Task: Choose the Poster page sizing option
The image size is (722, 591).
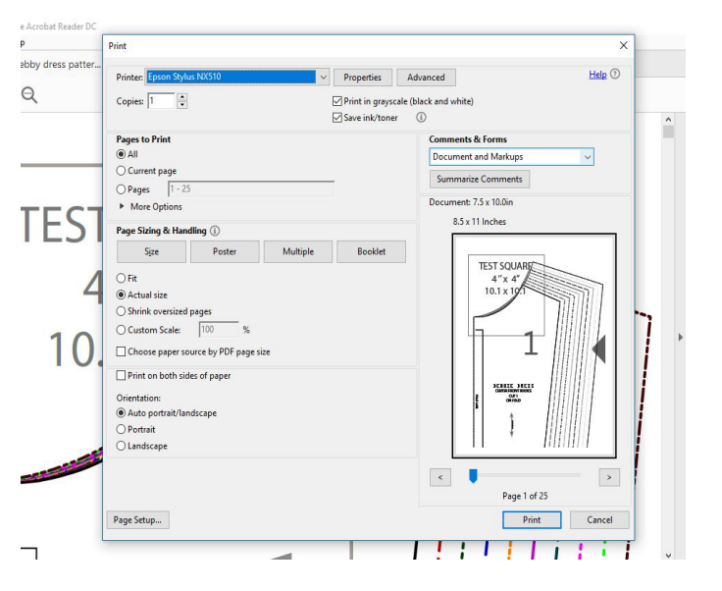Action: tap(225, 252)
